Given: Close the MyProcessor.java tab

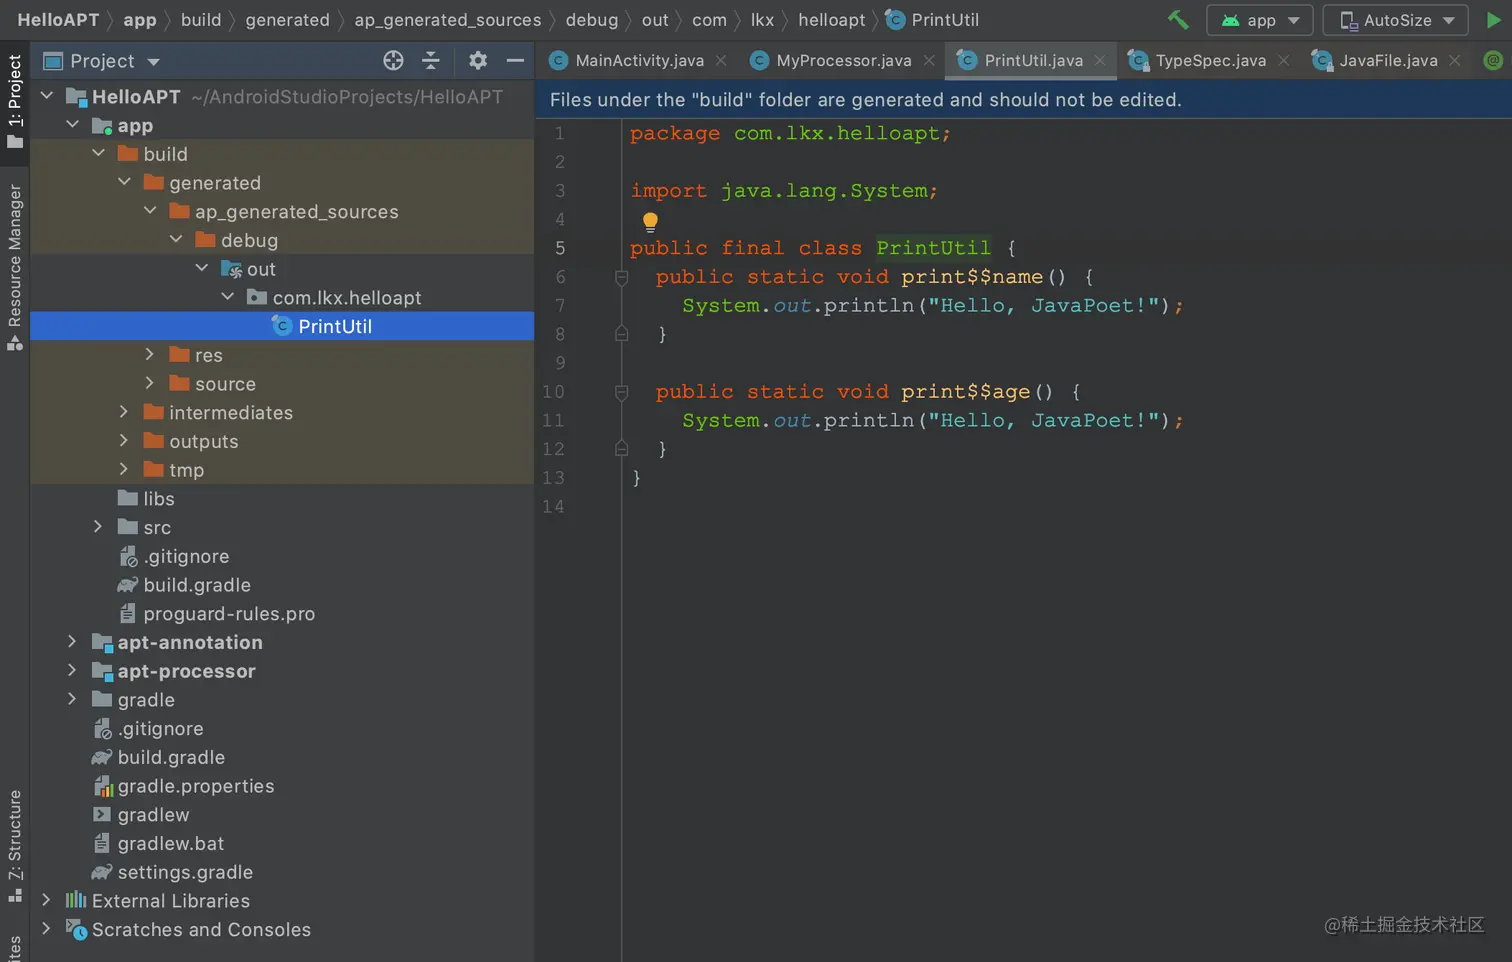Looking at the screenshot, I should pos(929,61).
